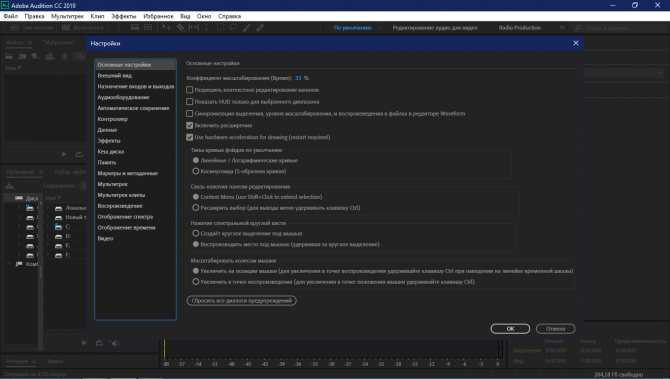The image size is (670, 379).
Task: Enable the first checkbox under zoom factor
Action: click(x=189, y=90)
